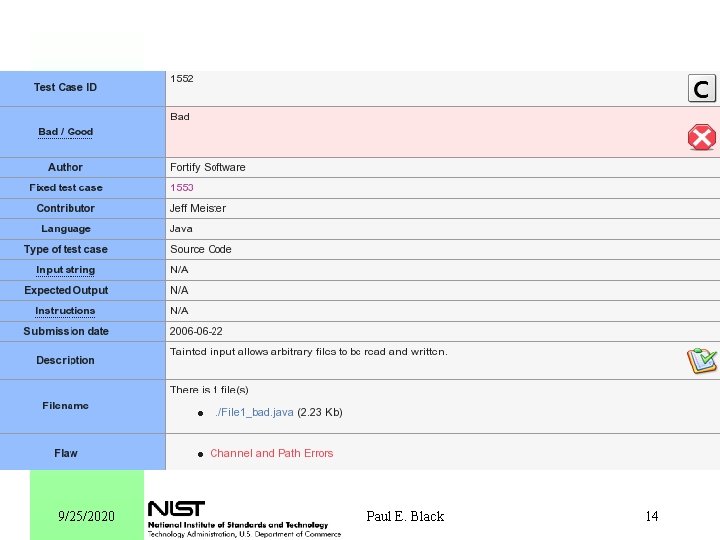Click the Paul E. Black footer name
The height and width of the screenshot is (540, 720).
tap(405, 516)
